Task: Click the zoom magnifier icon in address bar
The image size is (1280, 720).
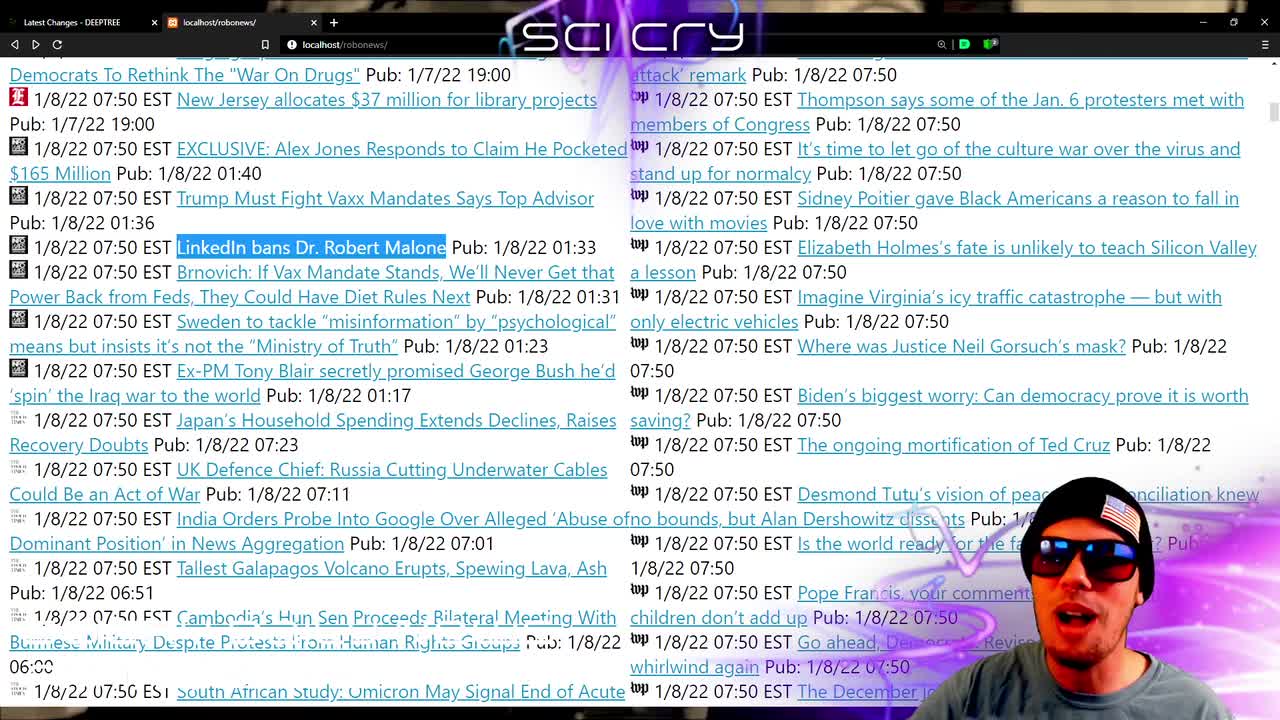Action: pos(942,44)
